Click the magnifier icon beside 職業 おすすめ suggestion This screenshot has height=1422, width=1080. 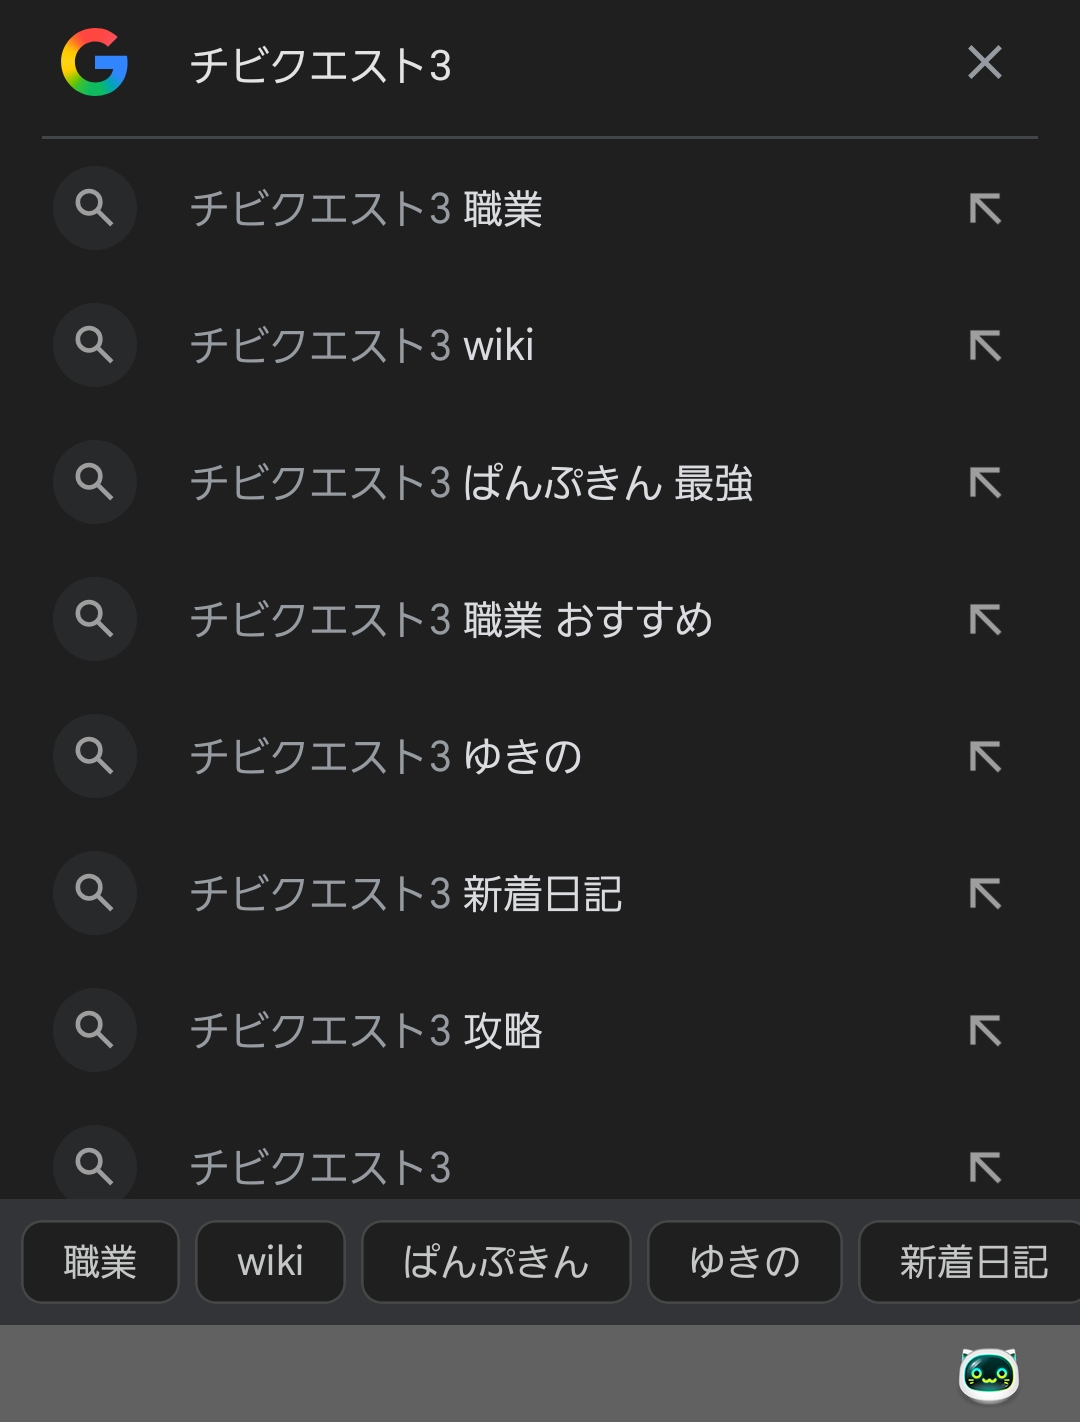pyautogui.click(x=95, y=619)
